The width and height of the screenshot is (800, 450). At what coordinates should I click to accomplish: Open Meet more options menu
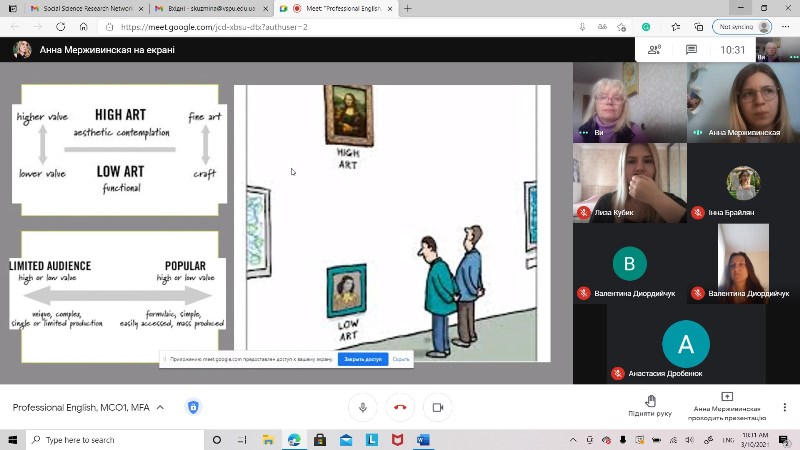(785, 407)
